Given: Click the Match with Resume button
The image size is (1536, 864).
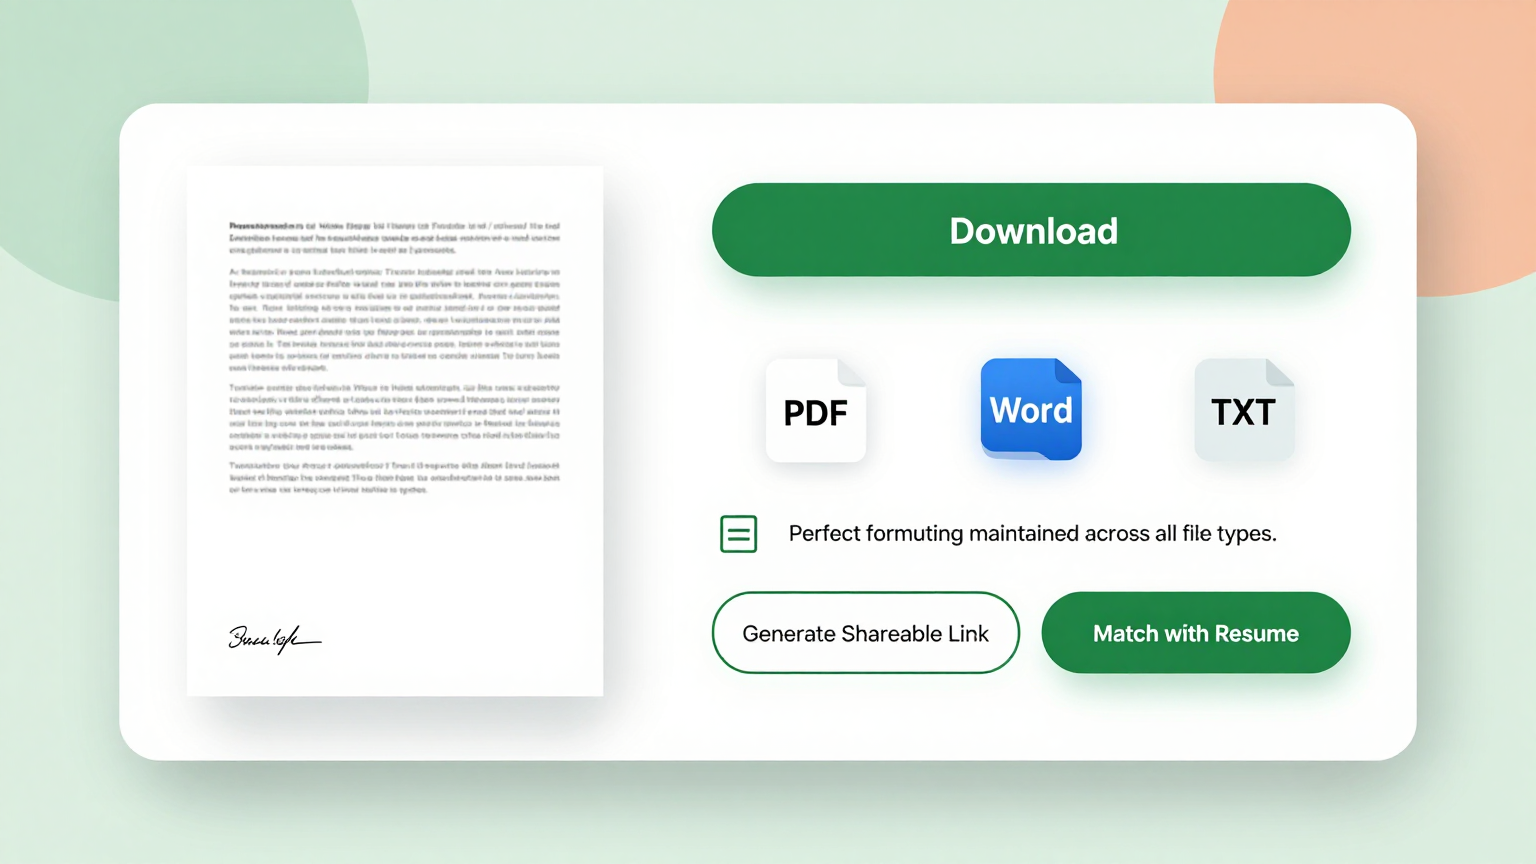Looking at the screenshot, I should pos(1195,633).
